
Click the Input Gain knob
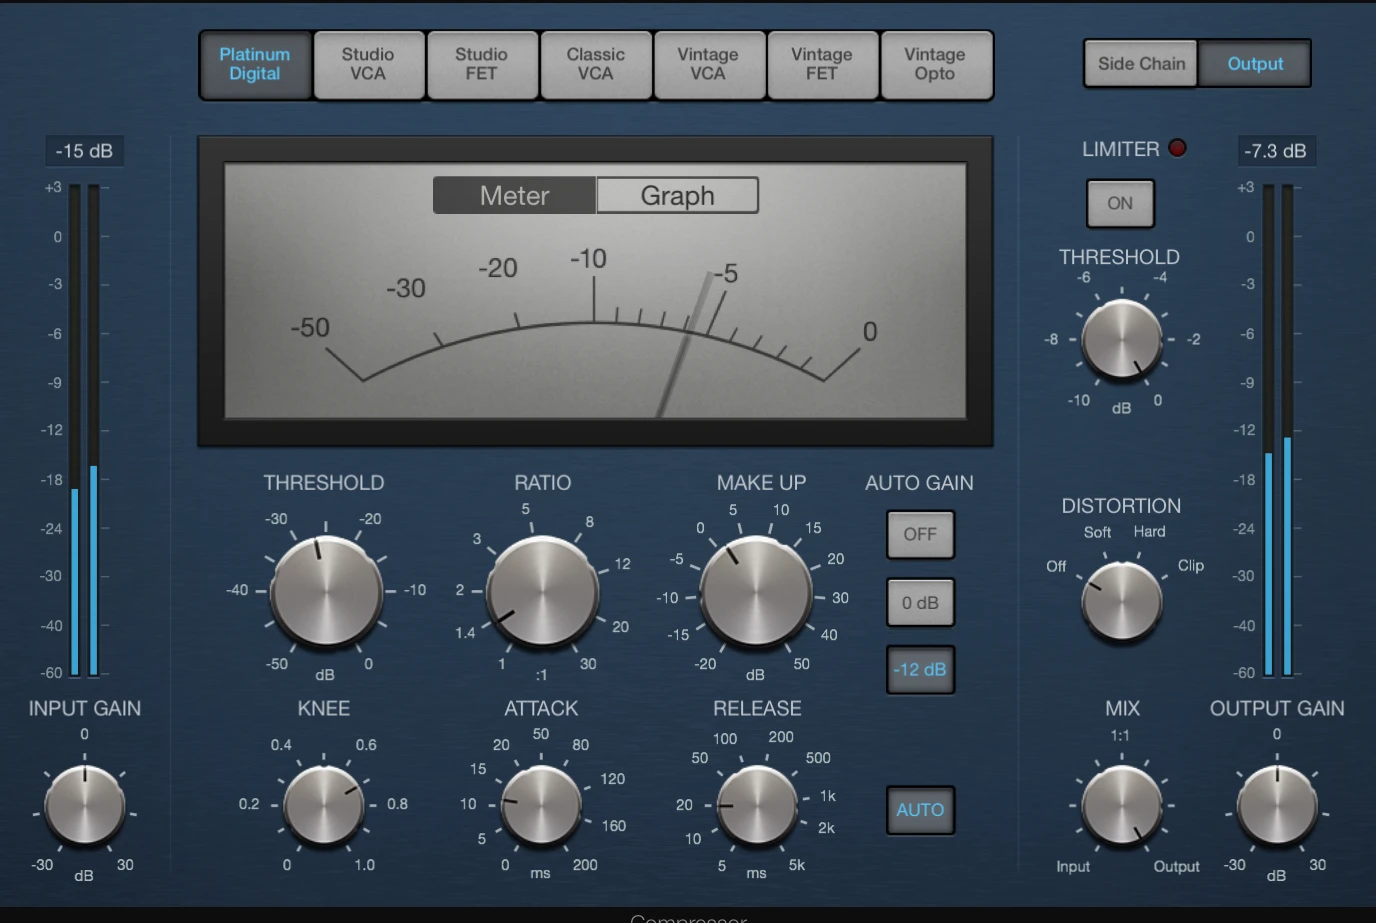click(85, 805)
